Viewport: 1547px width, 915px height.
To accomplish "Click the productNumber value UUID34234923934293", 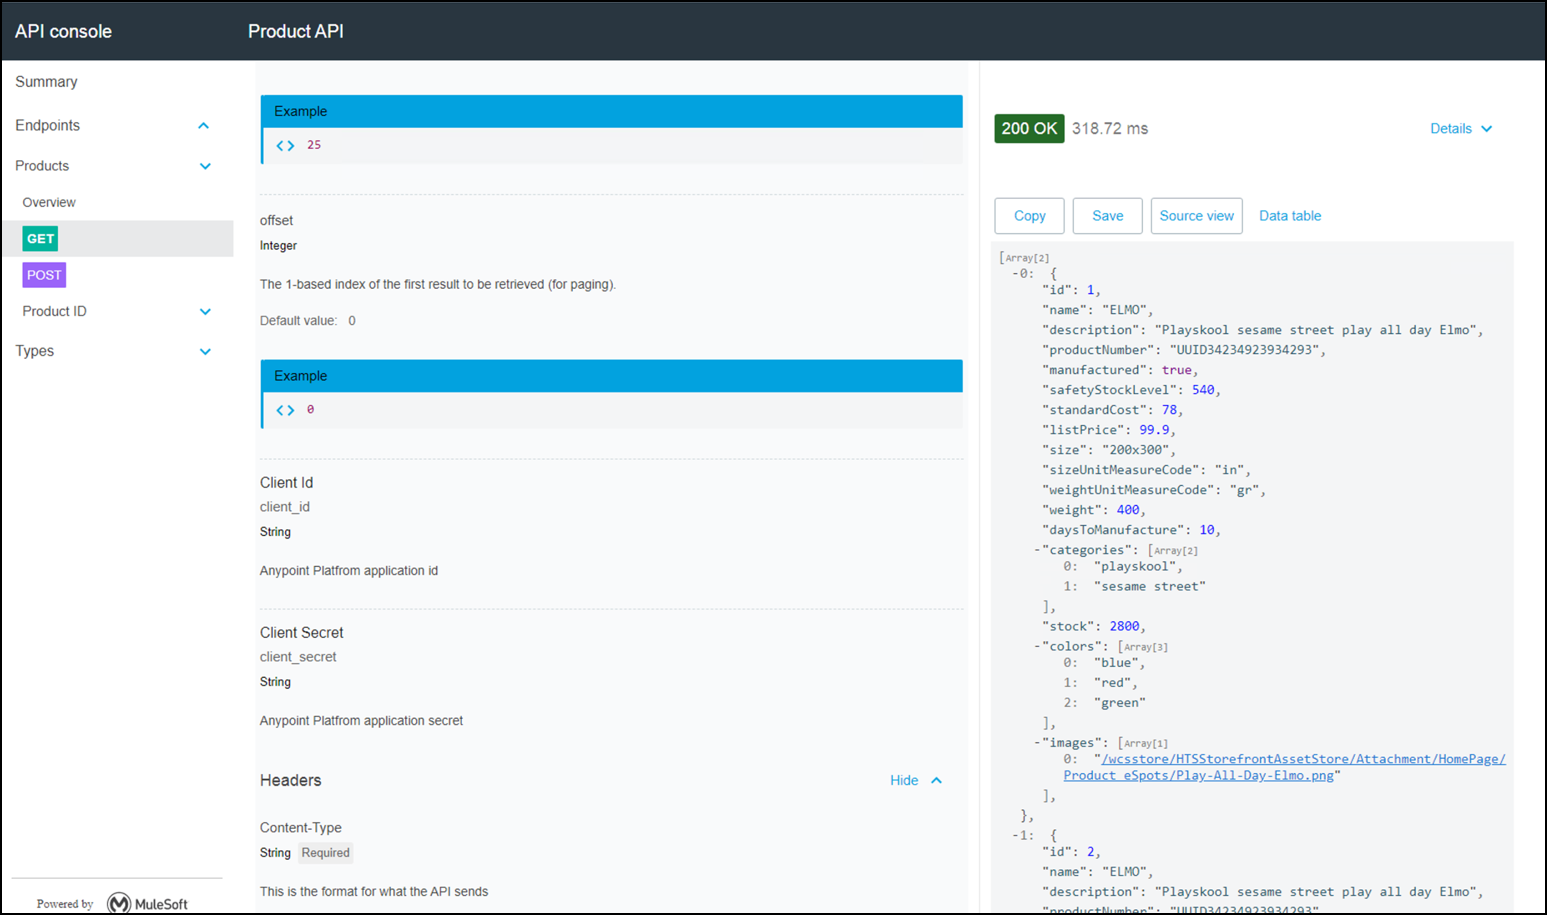I will [1243, 350].
